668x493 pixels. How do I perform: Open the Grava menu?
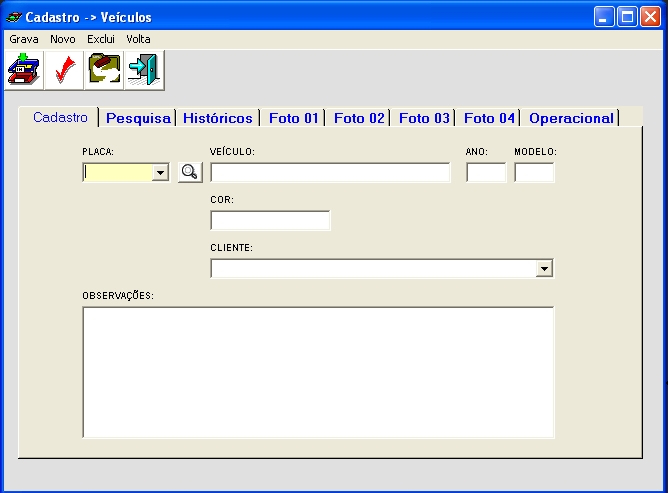point(23,38)
